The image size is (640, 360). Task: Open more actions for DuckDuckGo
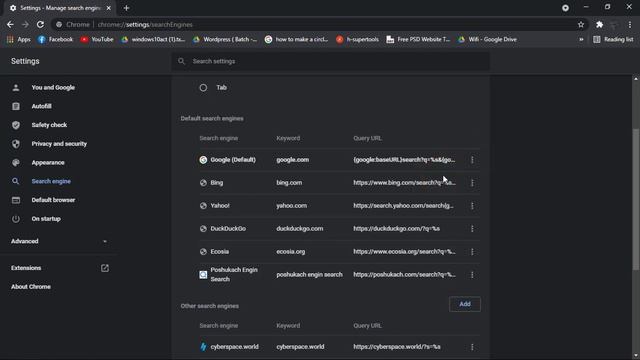(x=472, y=229)
